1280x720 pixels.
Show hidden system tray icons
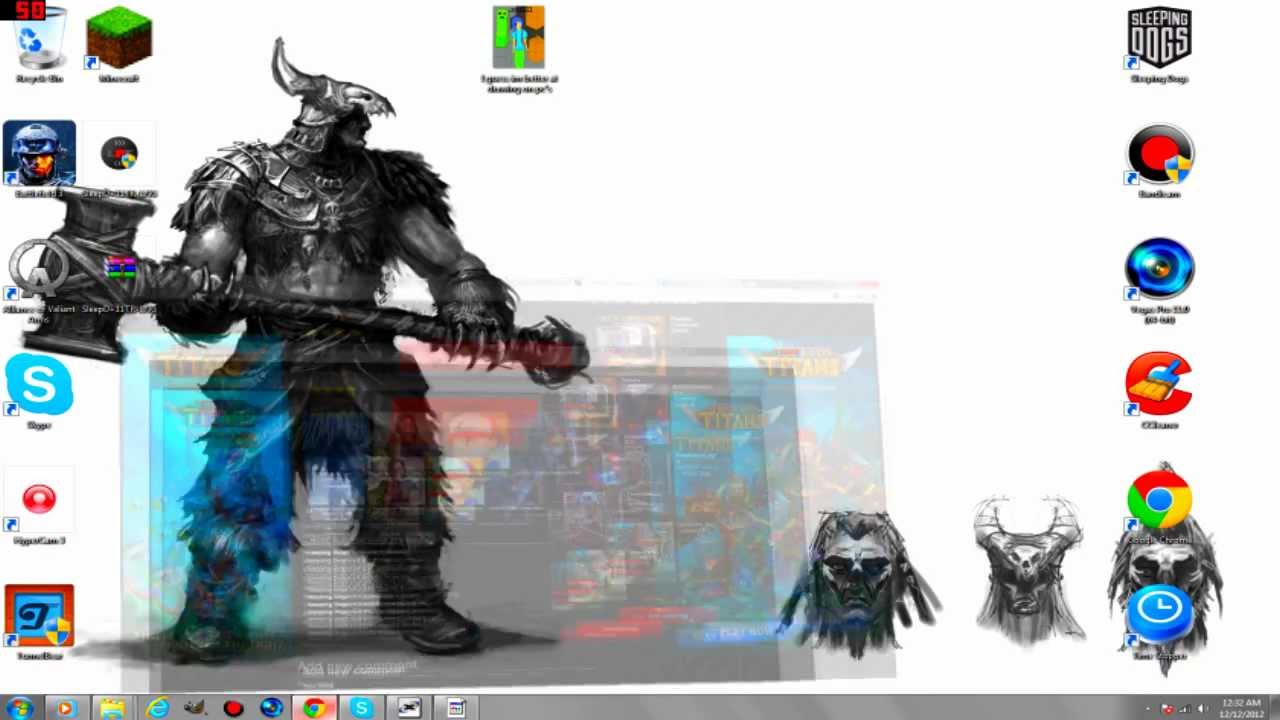[x=1148, y=709]
